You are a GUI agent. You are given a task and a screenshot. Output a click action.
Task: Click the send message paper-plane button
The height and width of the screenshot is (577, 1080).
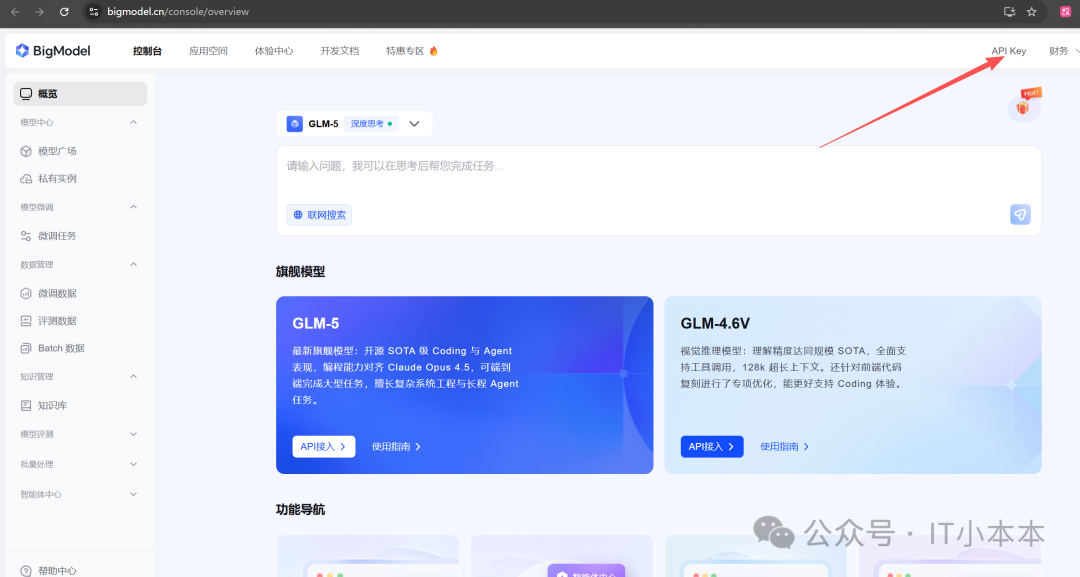(1020, 215)
